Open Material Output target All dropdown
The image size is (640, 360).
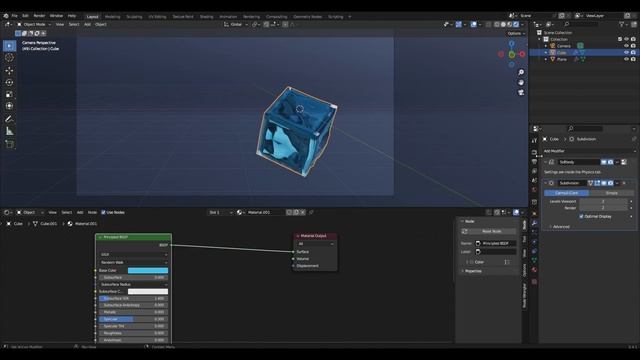(316, 244)
